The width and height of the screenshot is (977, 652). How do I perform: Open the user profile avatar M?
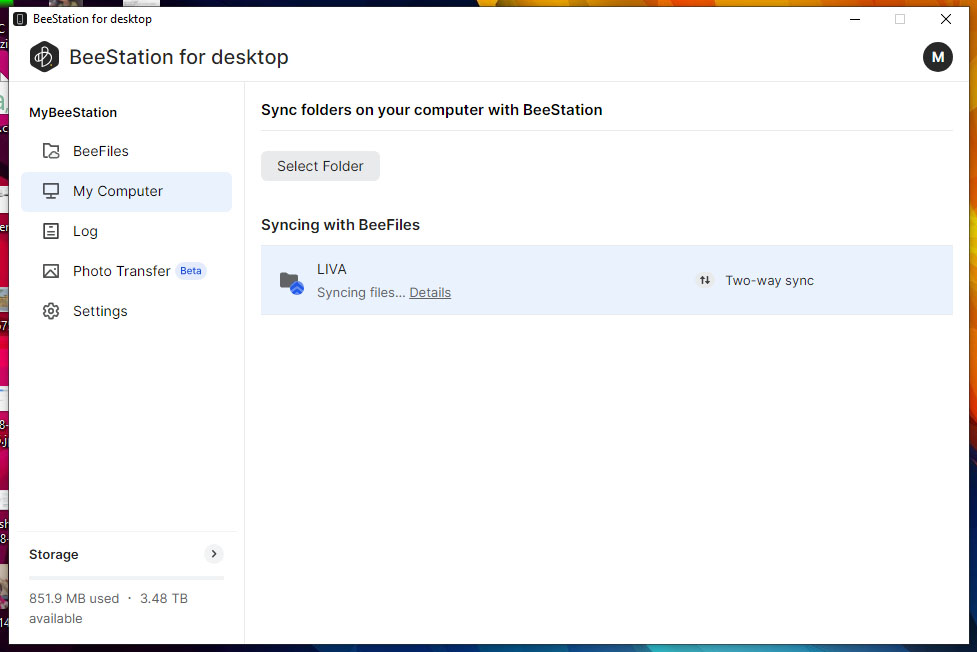pyautogui.click(x=937, y=57)
